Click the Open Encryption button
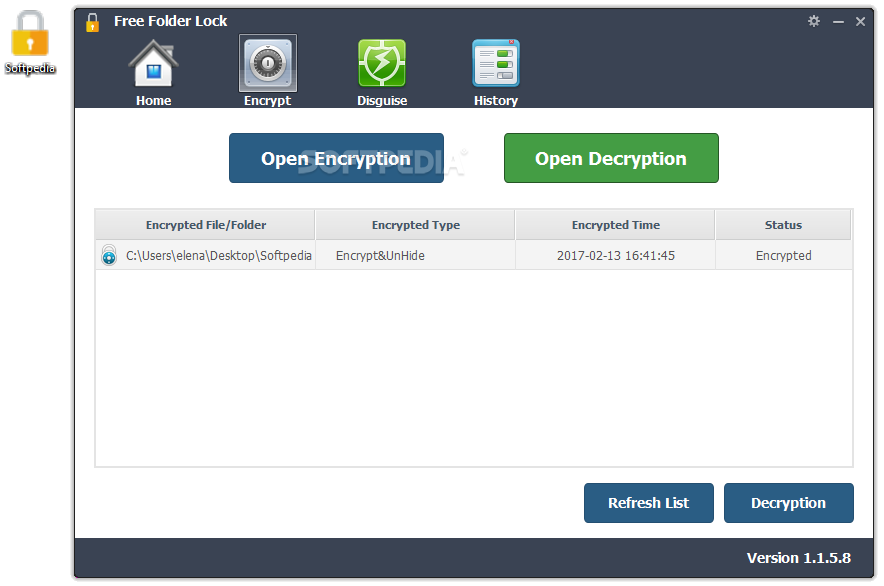The width and height of the screenshot is (884, 586). click(336, 158)
